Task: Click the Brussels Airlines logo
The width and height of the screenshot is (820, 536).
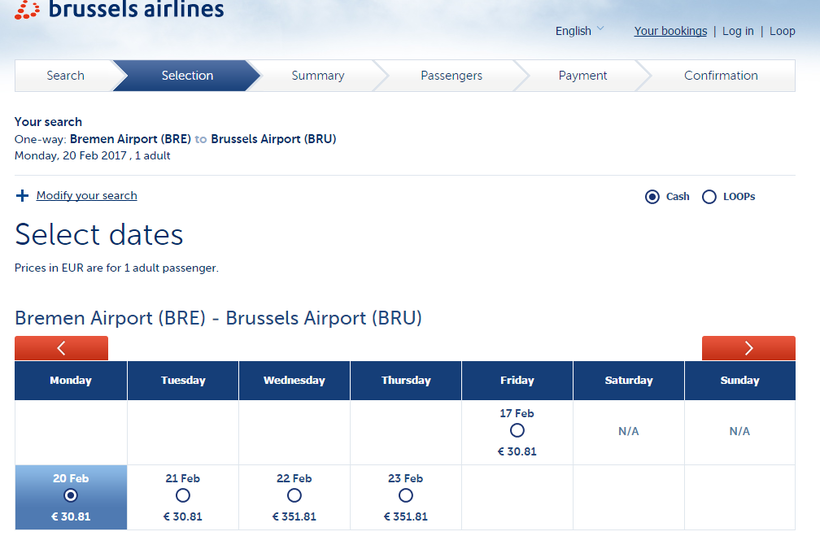Action: 120,10
